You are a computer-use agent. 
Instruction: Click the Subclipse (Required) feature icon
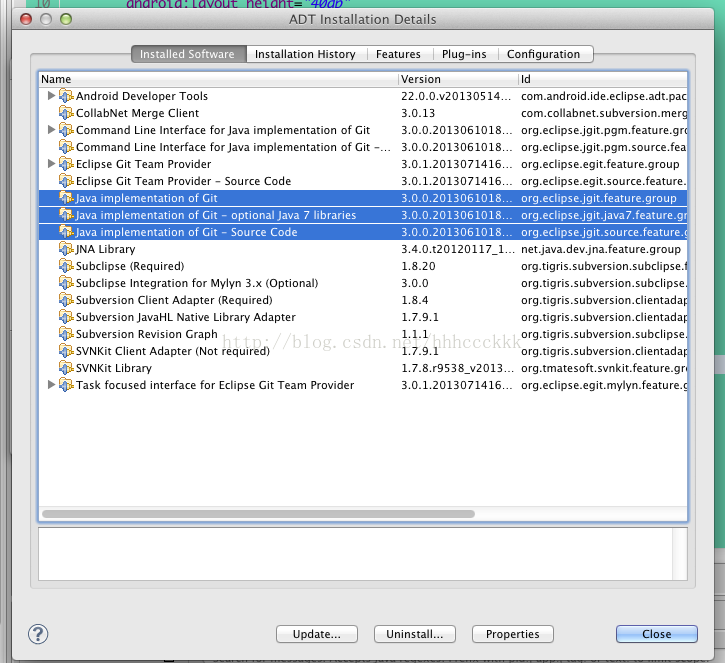pyautogui.click(x=66, y=266)
